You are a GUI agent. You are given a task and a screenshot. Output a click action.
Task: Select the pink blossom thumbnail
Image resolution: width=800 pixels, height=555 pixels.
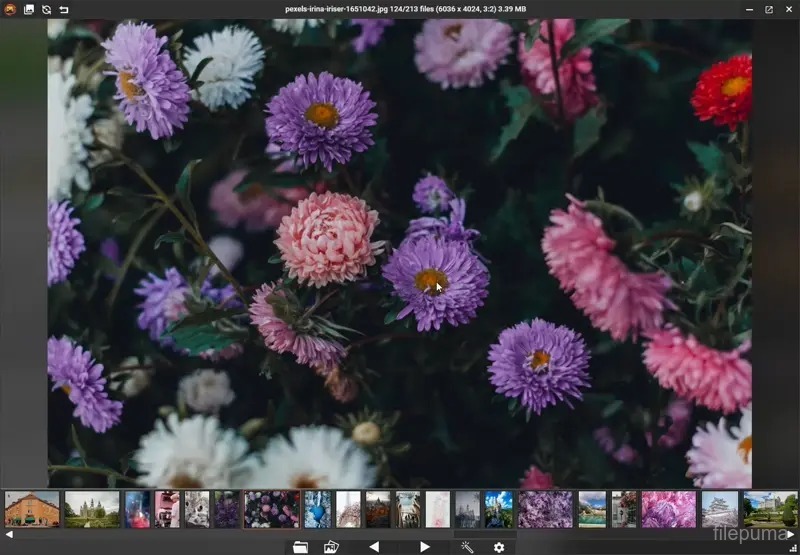coord(668,509)
